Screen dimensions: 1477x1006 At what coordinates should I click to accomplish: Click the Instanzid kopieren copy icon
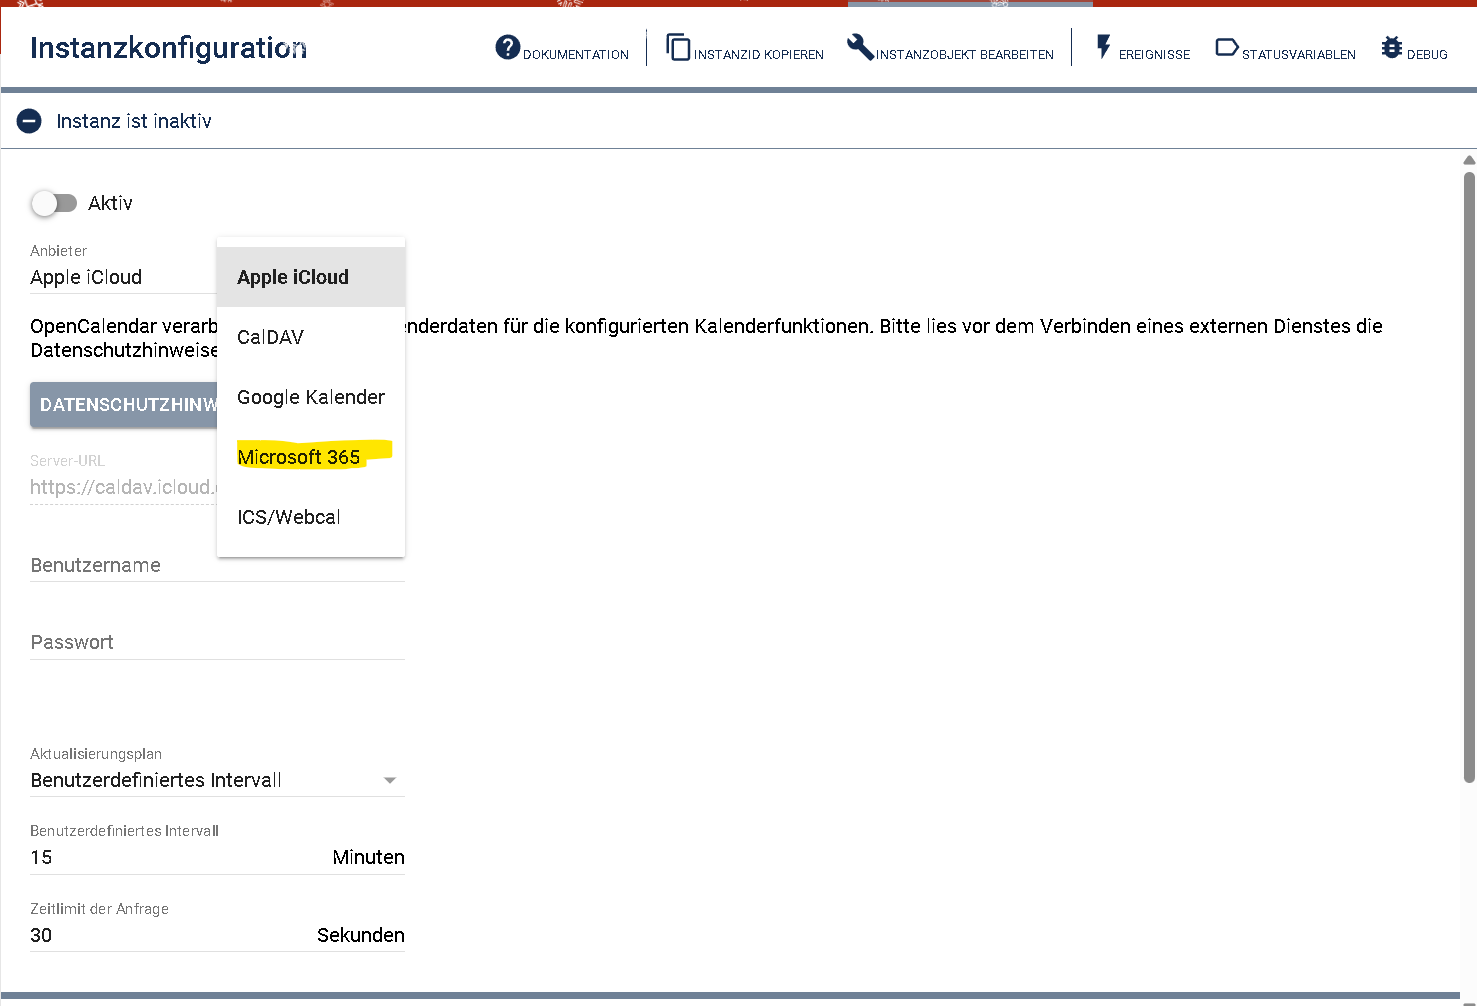(679, 47)
